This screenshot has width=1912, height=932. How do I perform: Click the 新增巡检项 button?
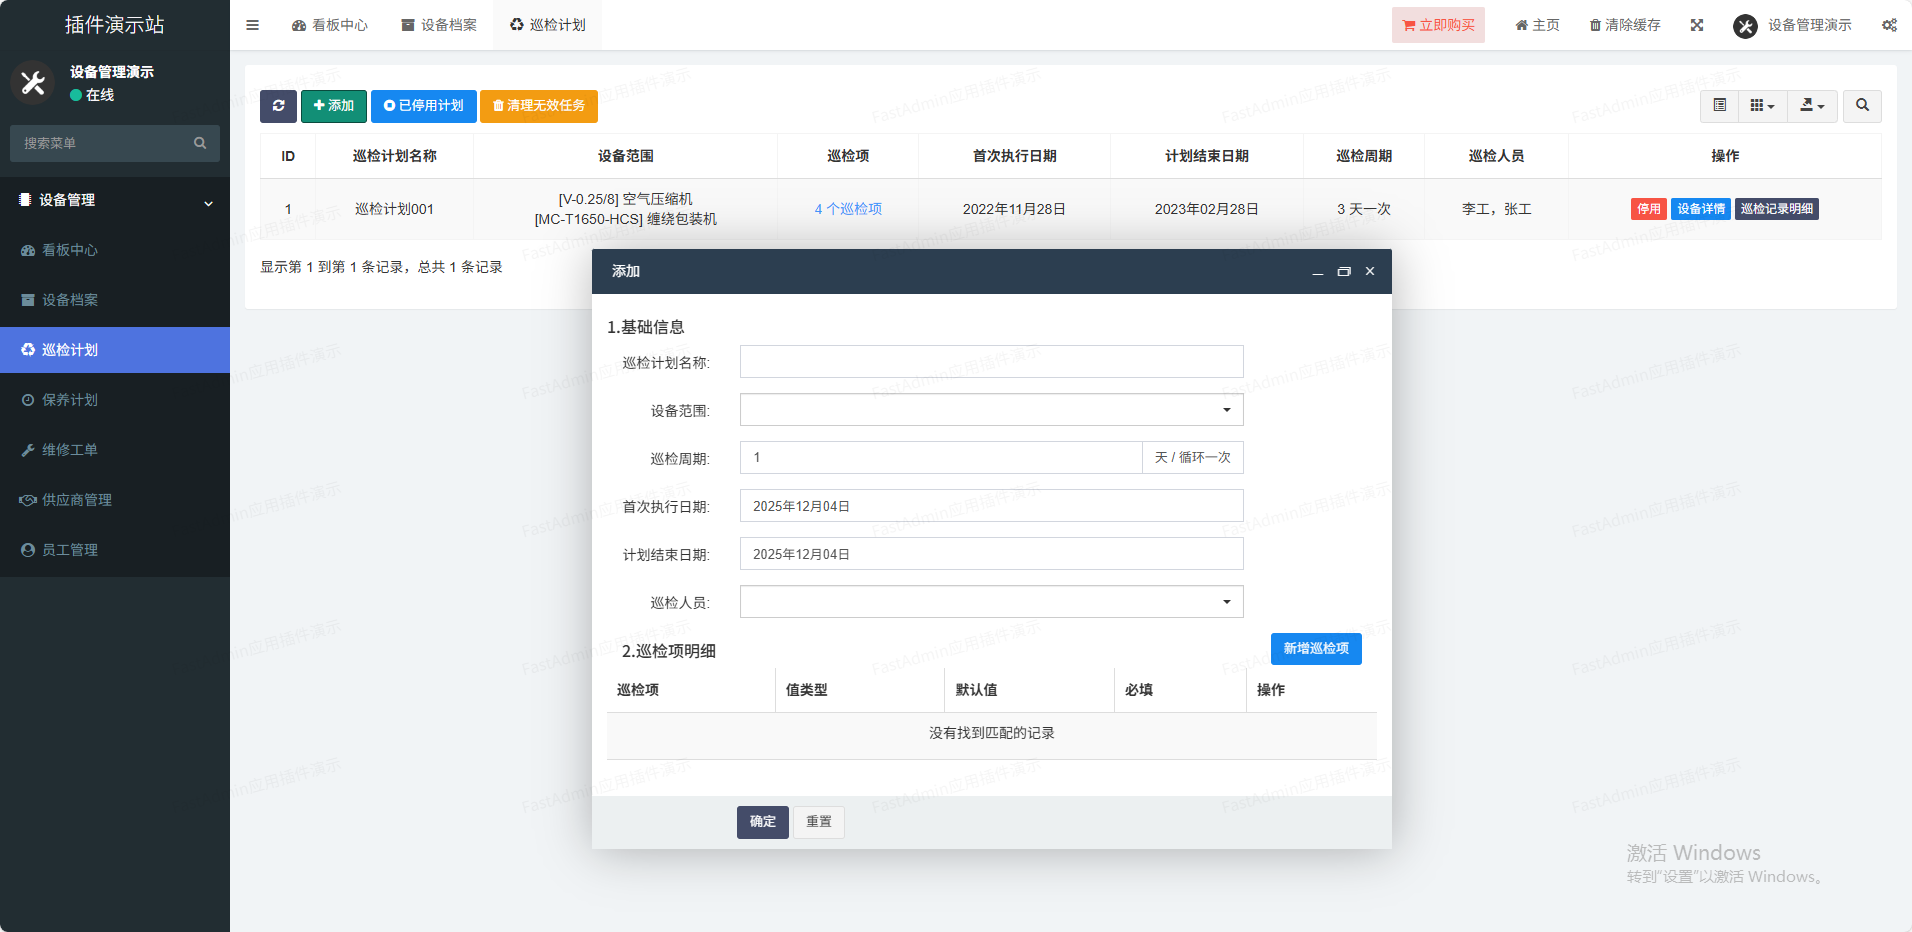tap(1315, 649)
